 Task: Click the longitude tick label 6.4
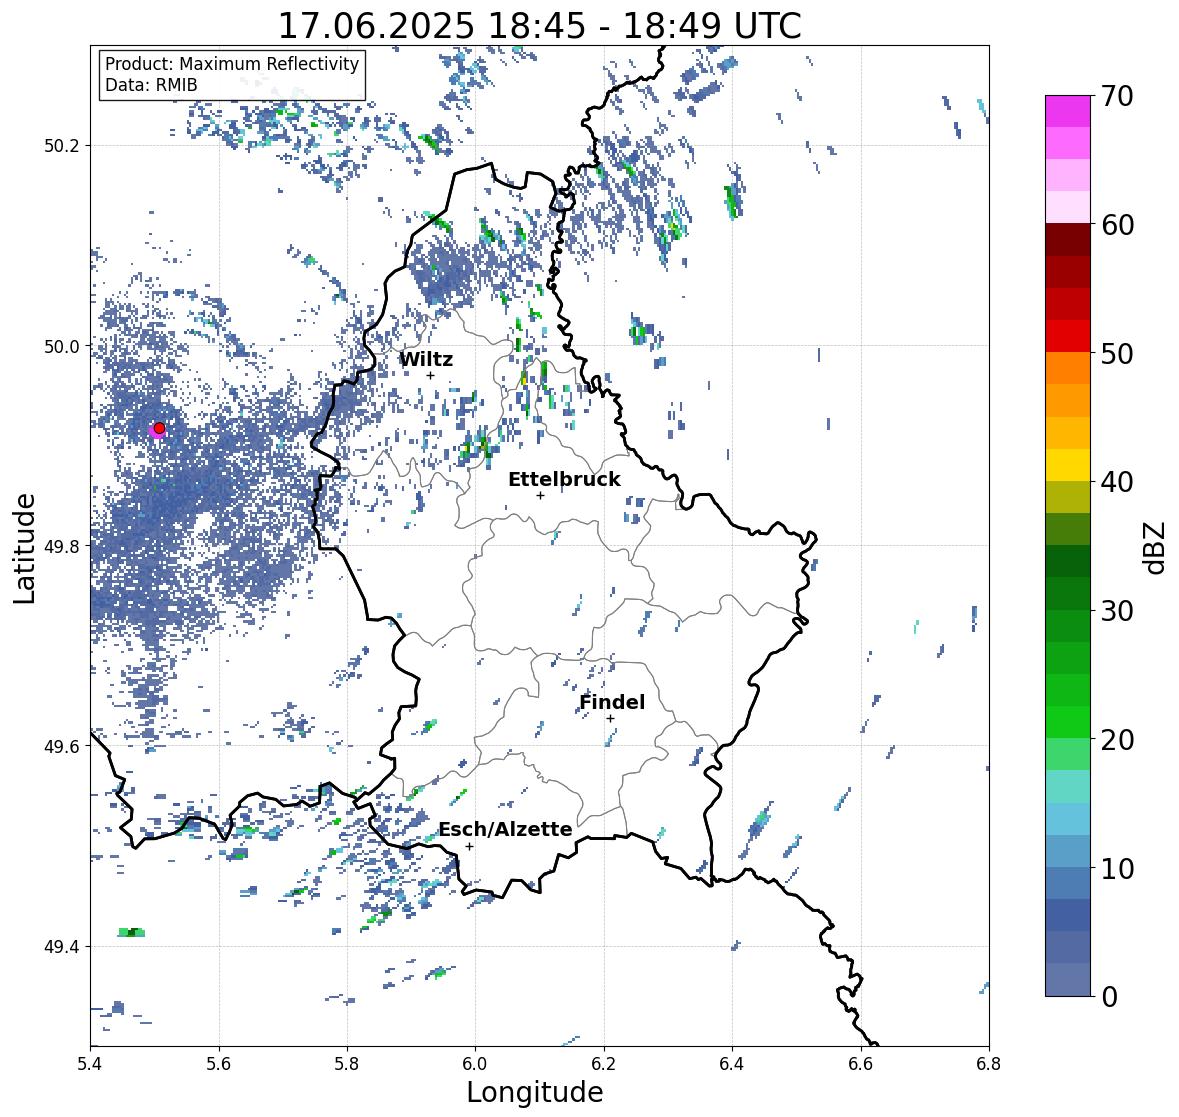click(x=732, y=1064)
